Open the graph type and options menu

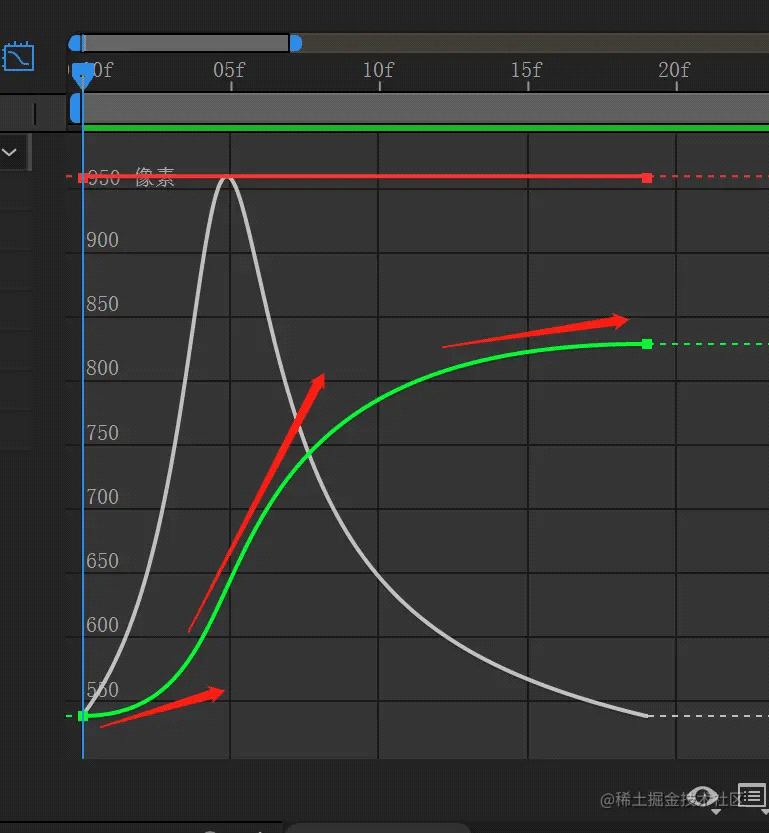(752, 796)
